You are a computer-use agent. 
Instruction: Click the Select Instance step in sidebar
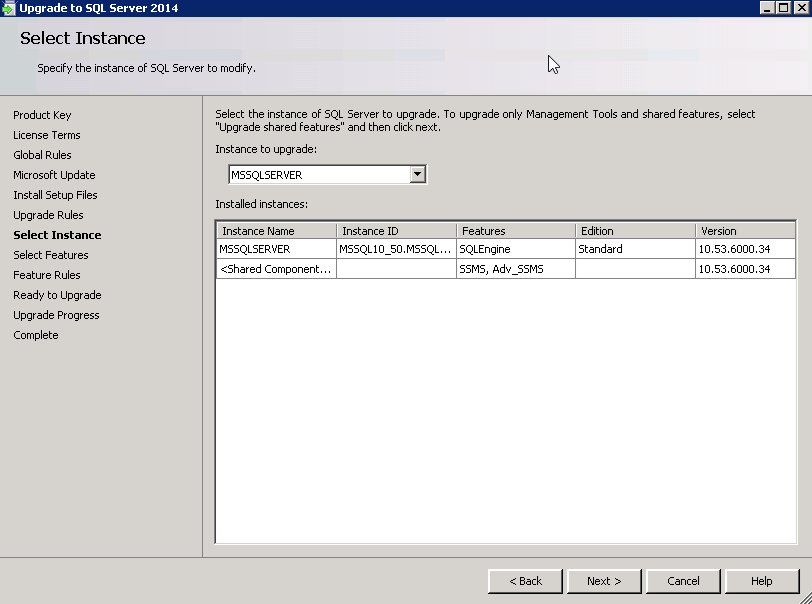click(57, 235)
